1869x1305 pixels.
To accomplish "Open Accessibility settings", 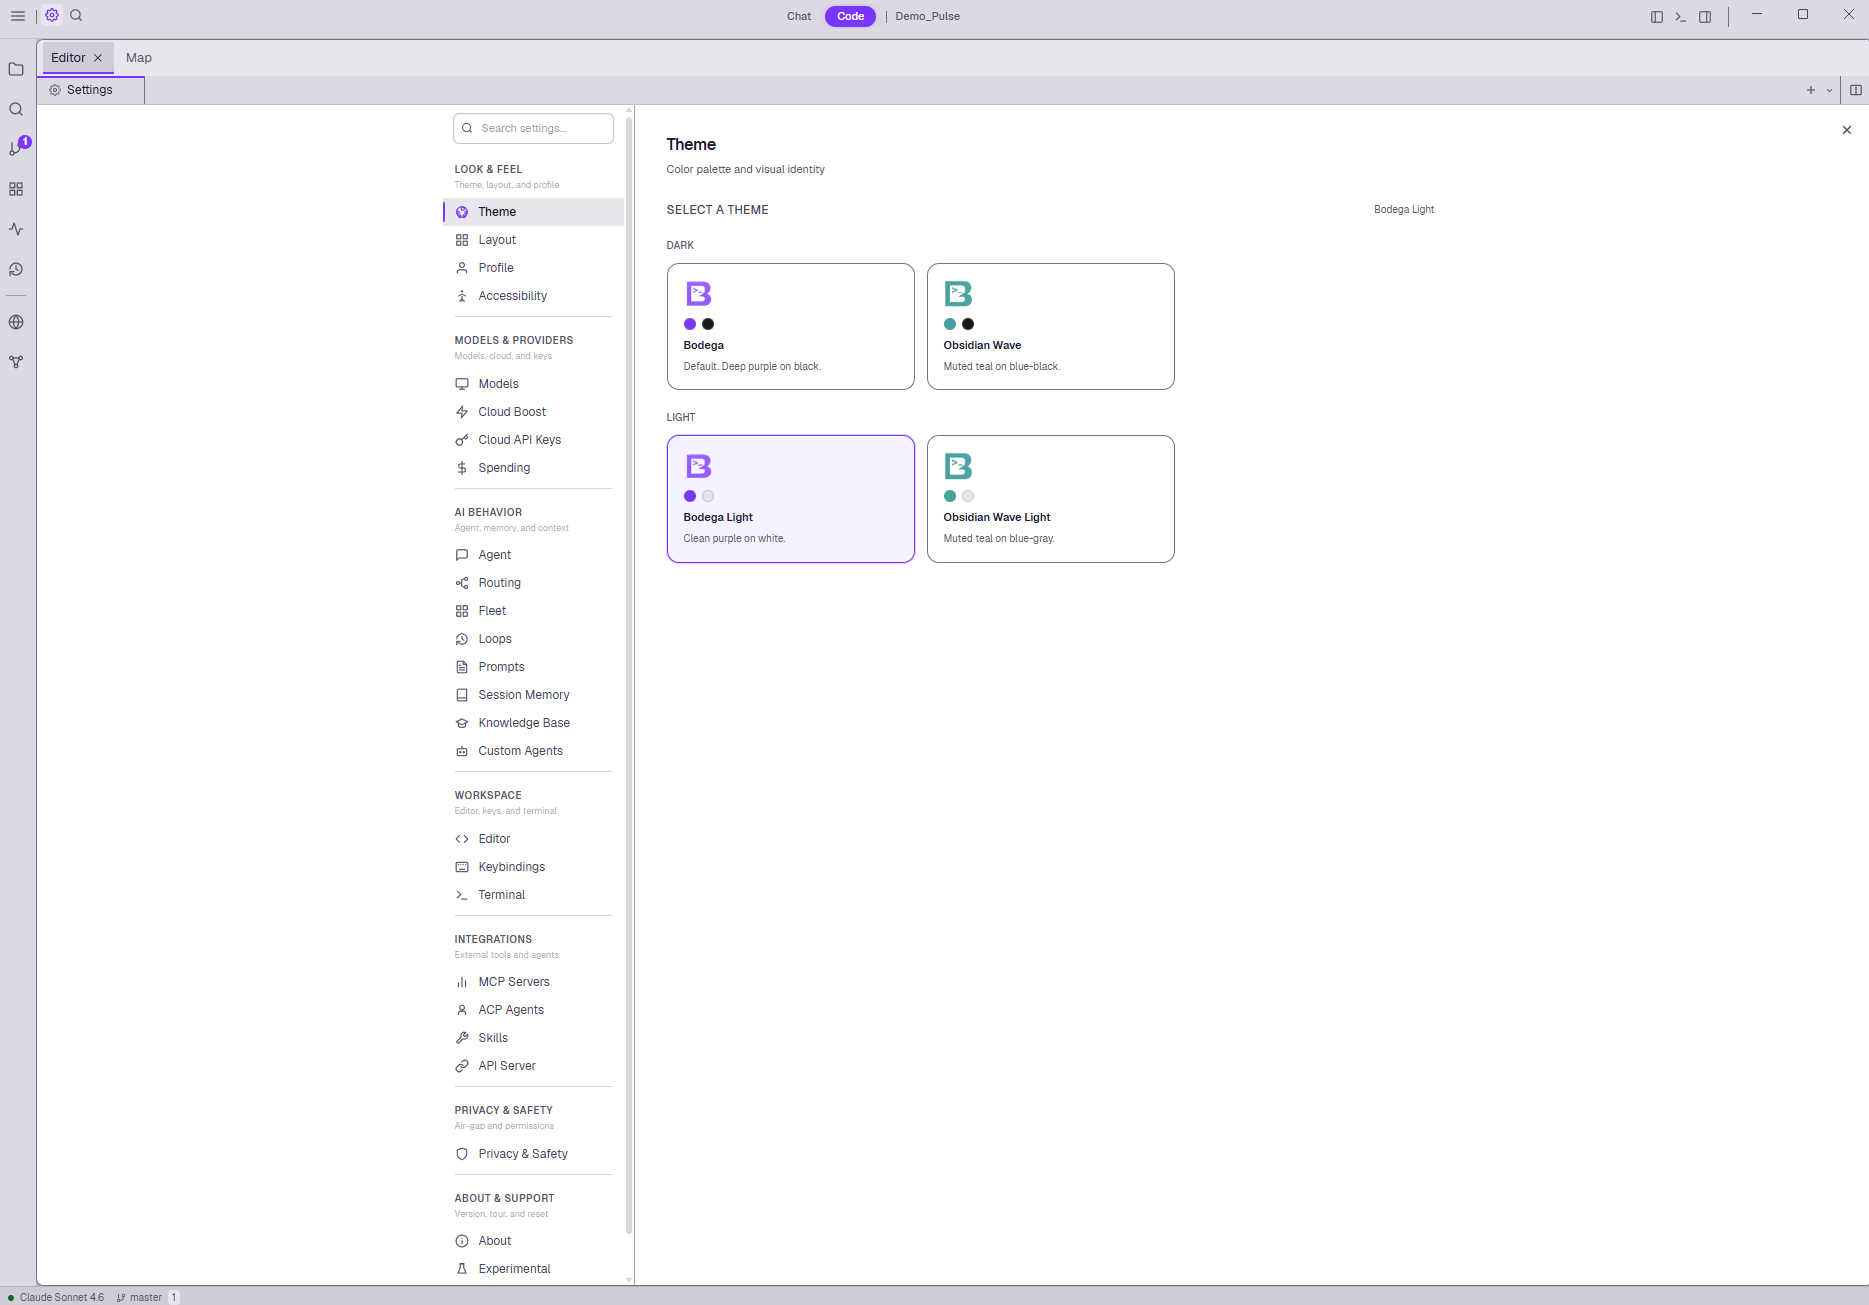I will pos(533,296).
